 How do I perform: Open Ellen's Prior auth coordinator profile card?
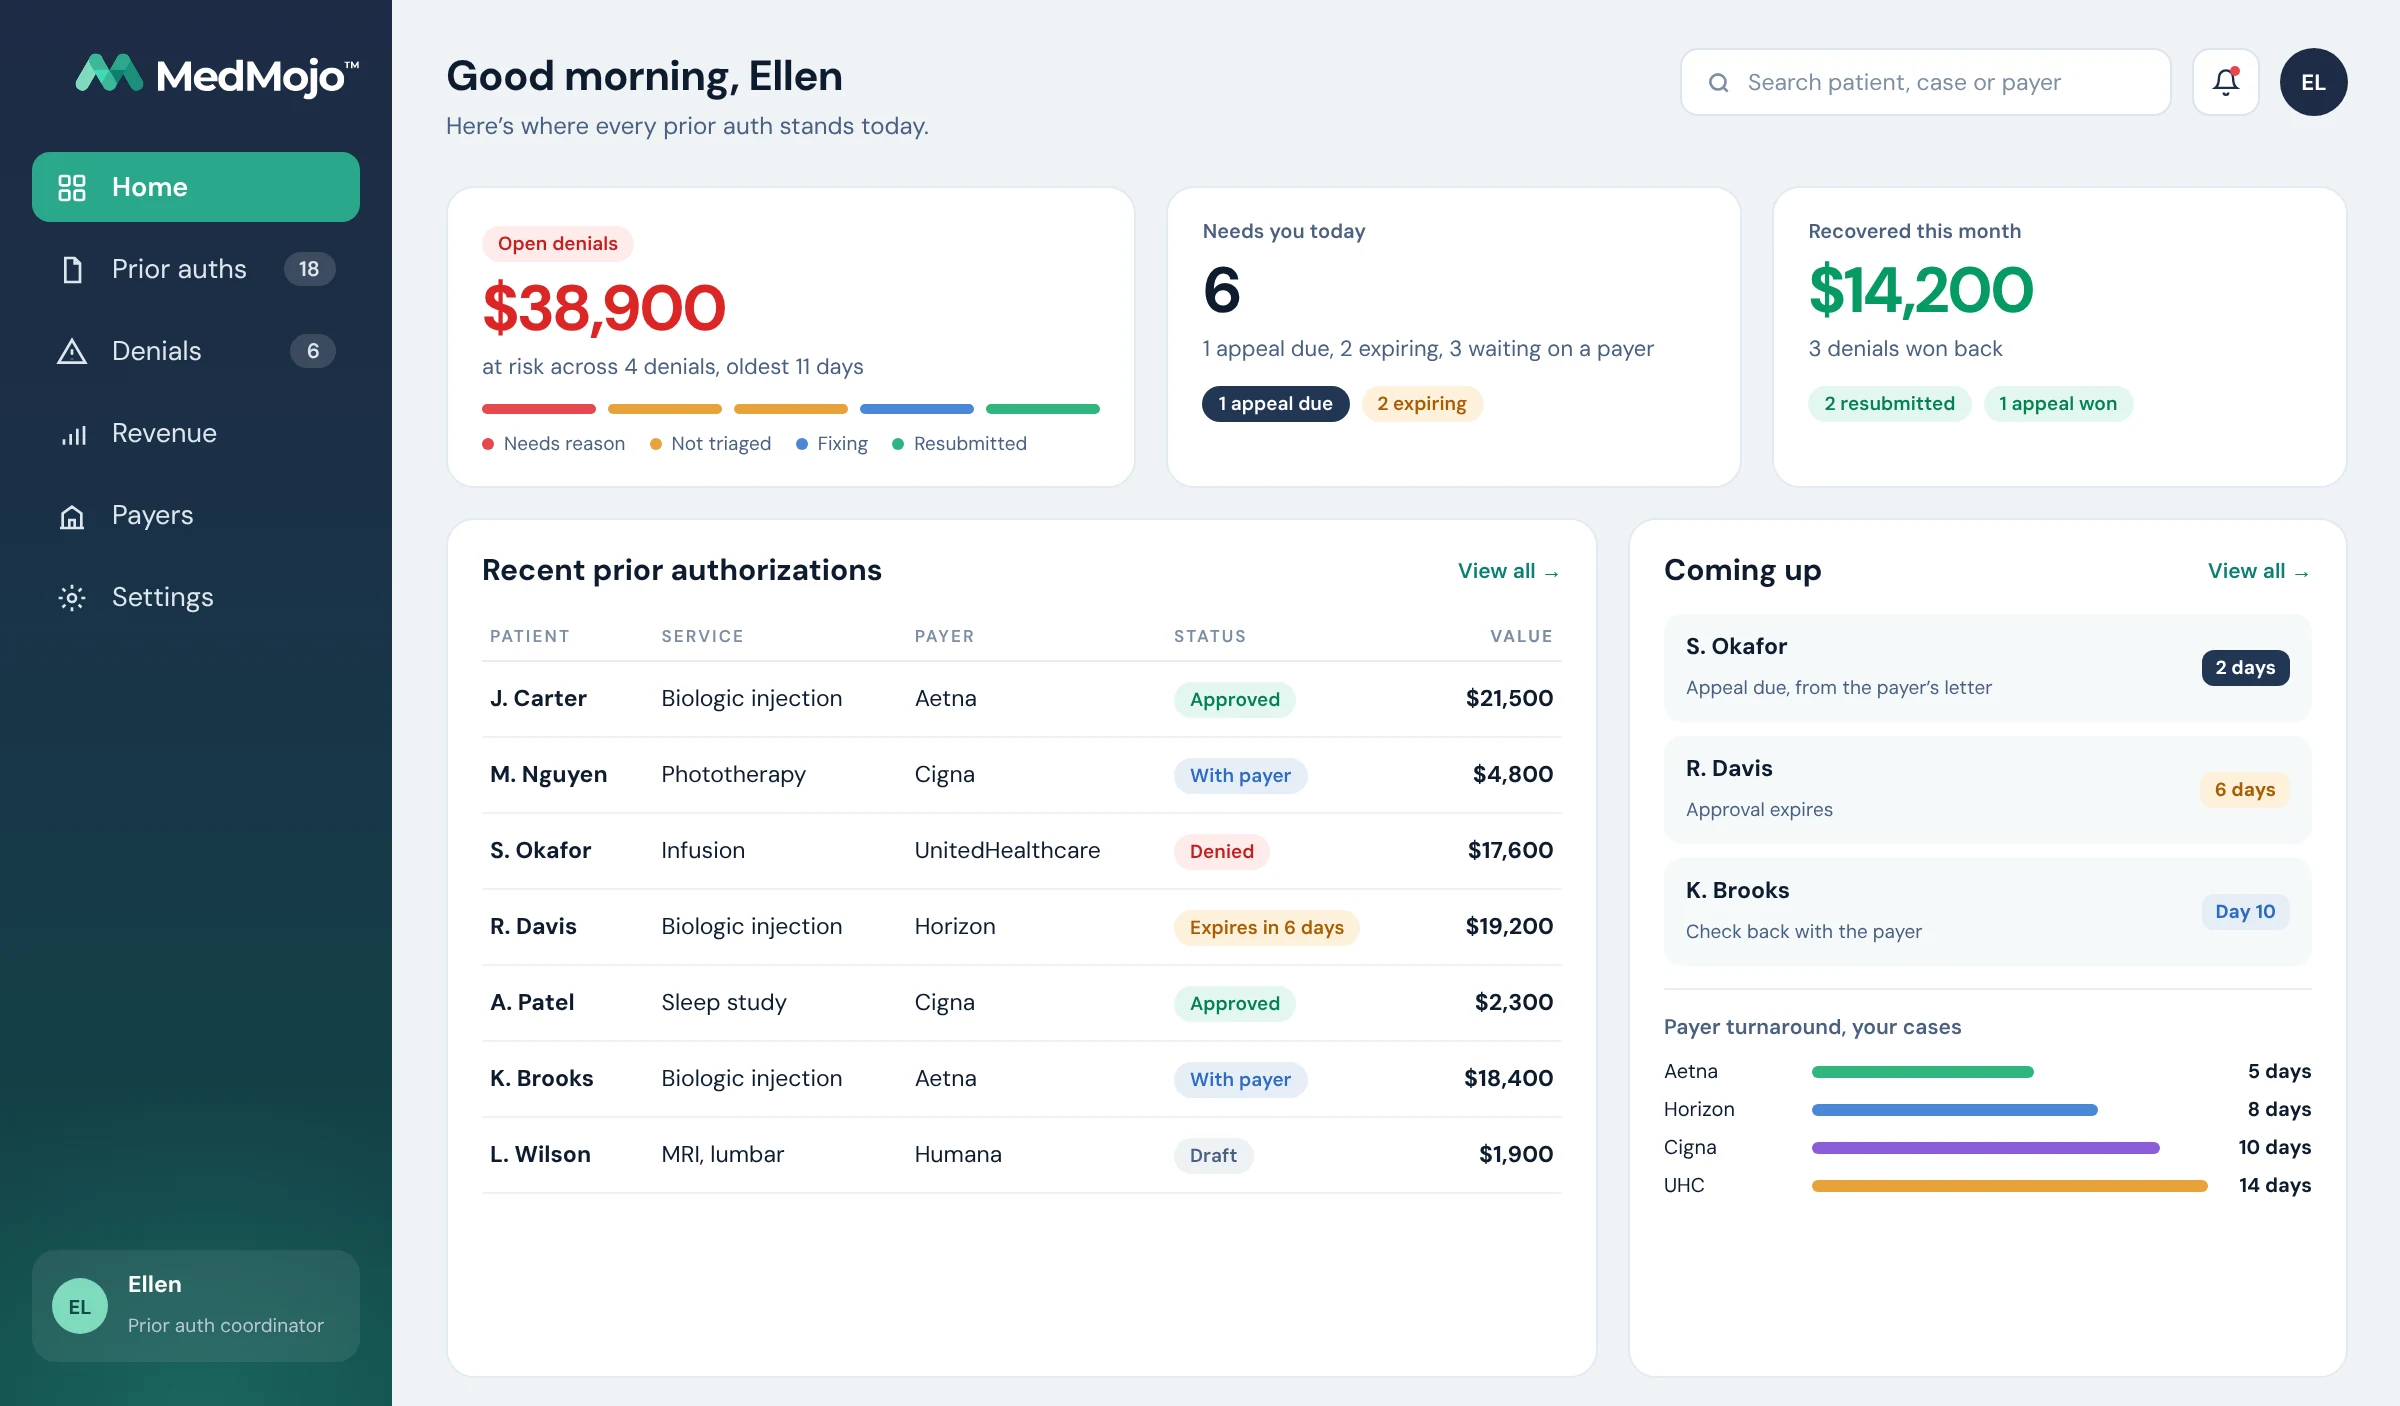pyautogui.click(x=196, y=1306)
